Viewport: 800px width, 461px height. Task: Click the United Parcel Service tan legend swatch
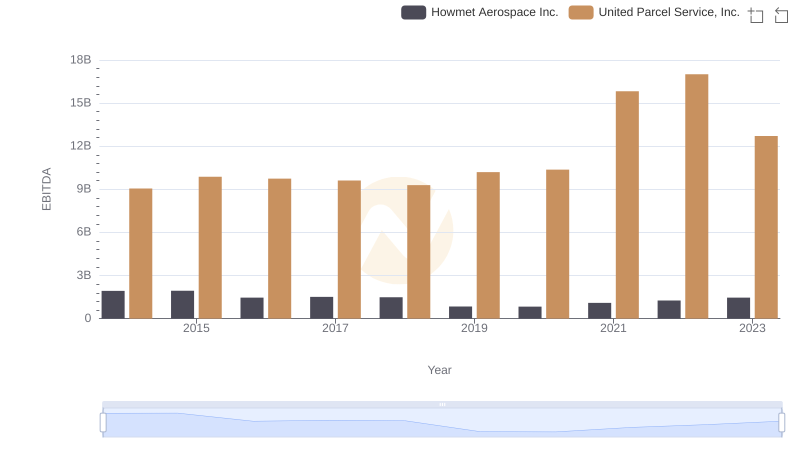pos(581,12)
